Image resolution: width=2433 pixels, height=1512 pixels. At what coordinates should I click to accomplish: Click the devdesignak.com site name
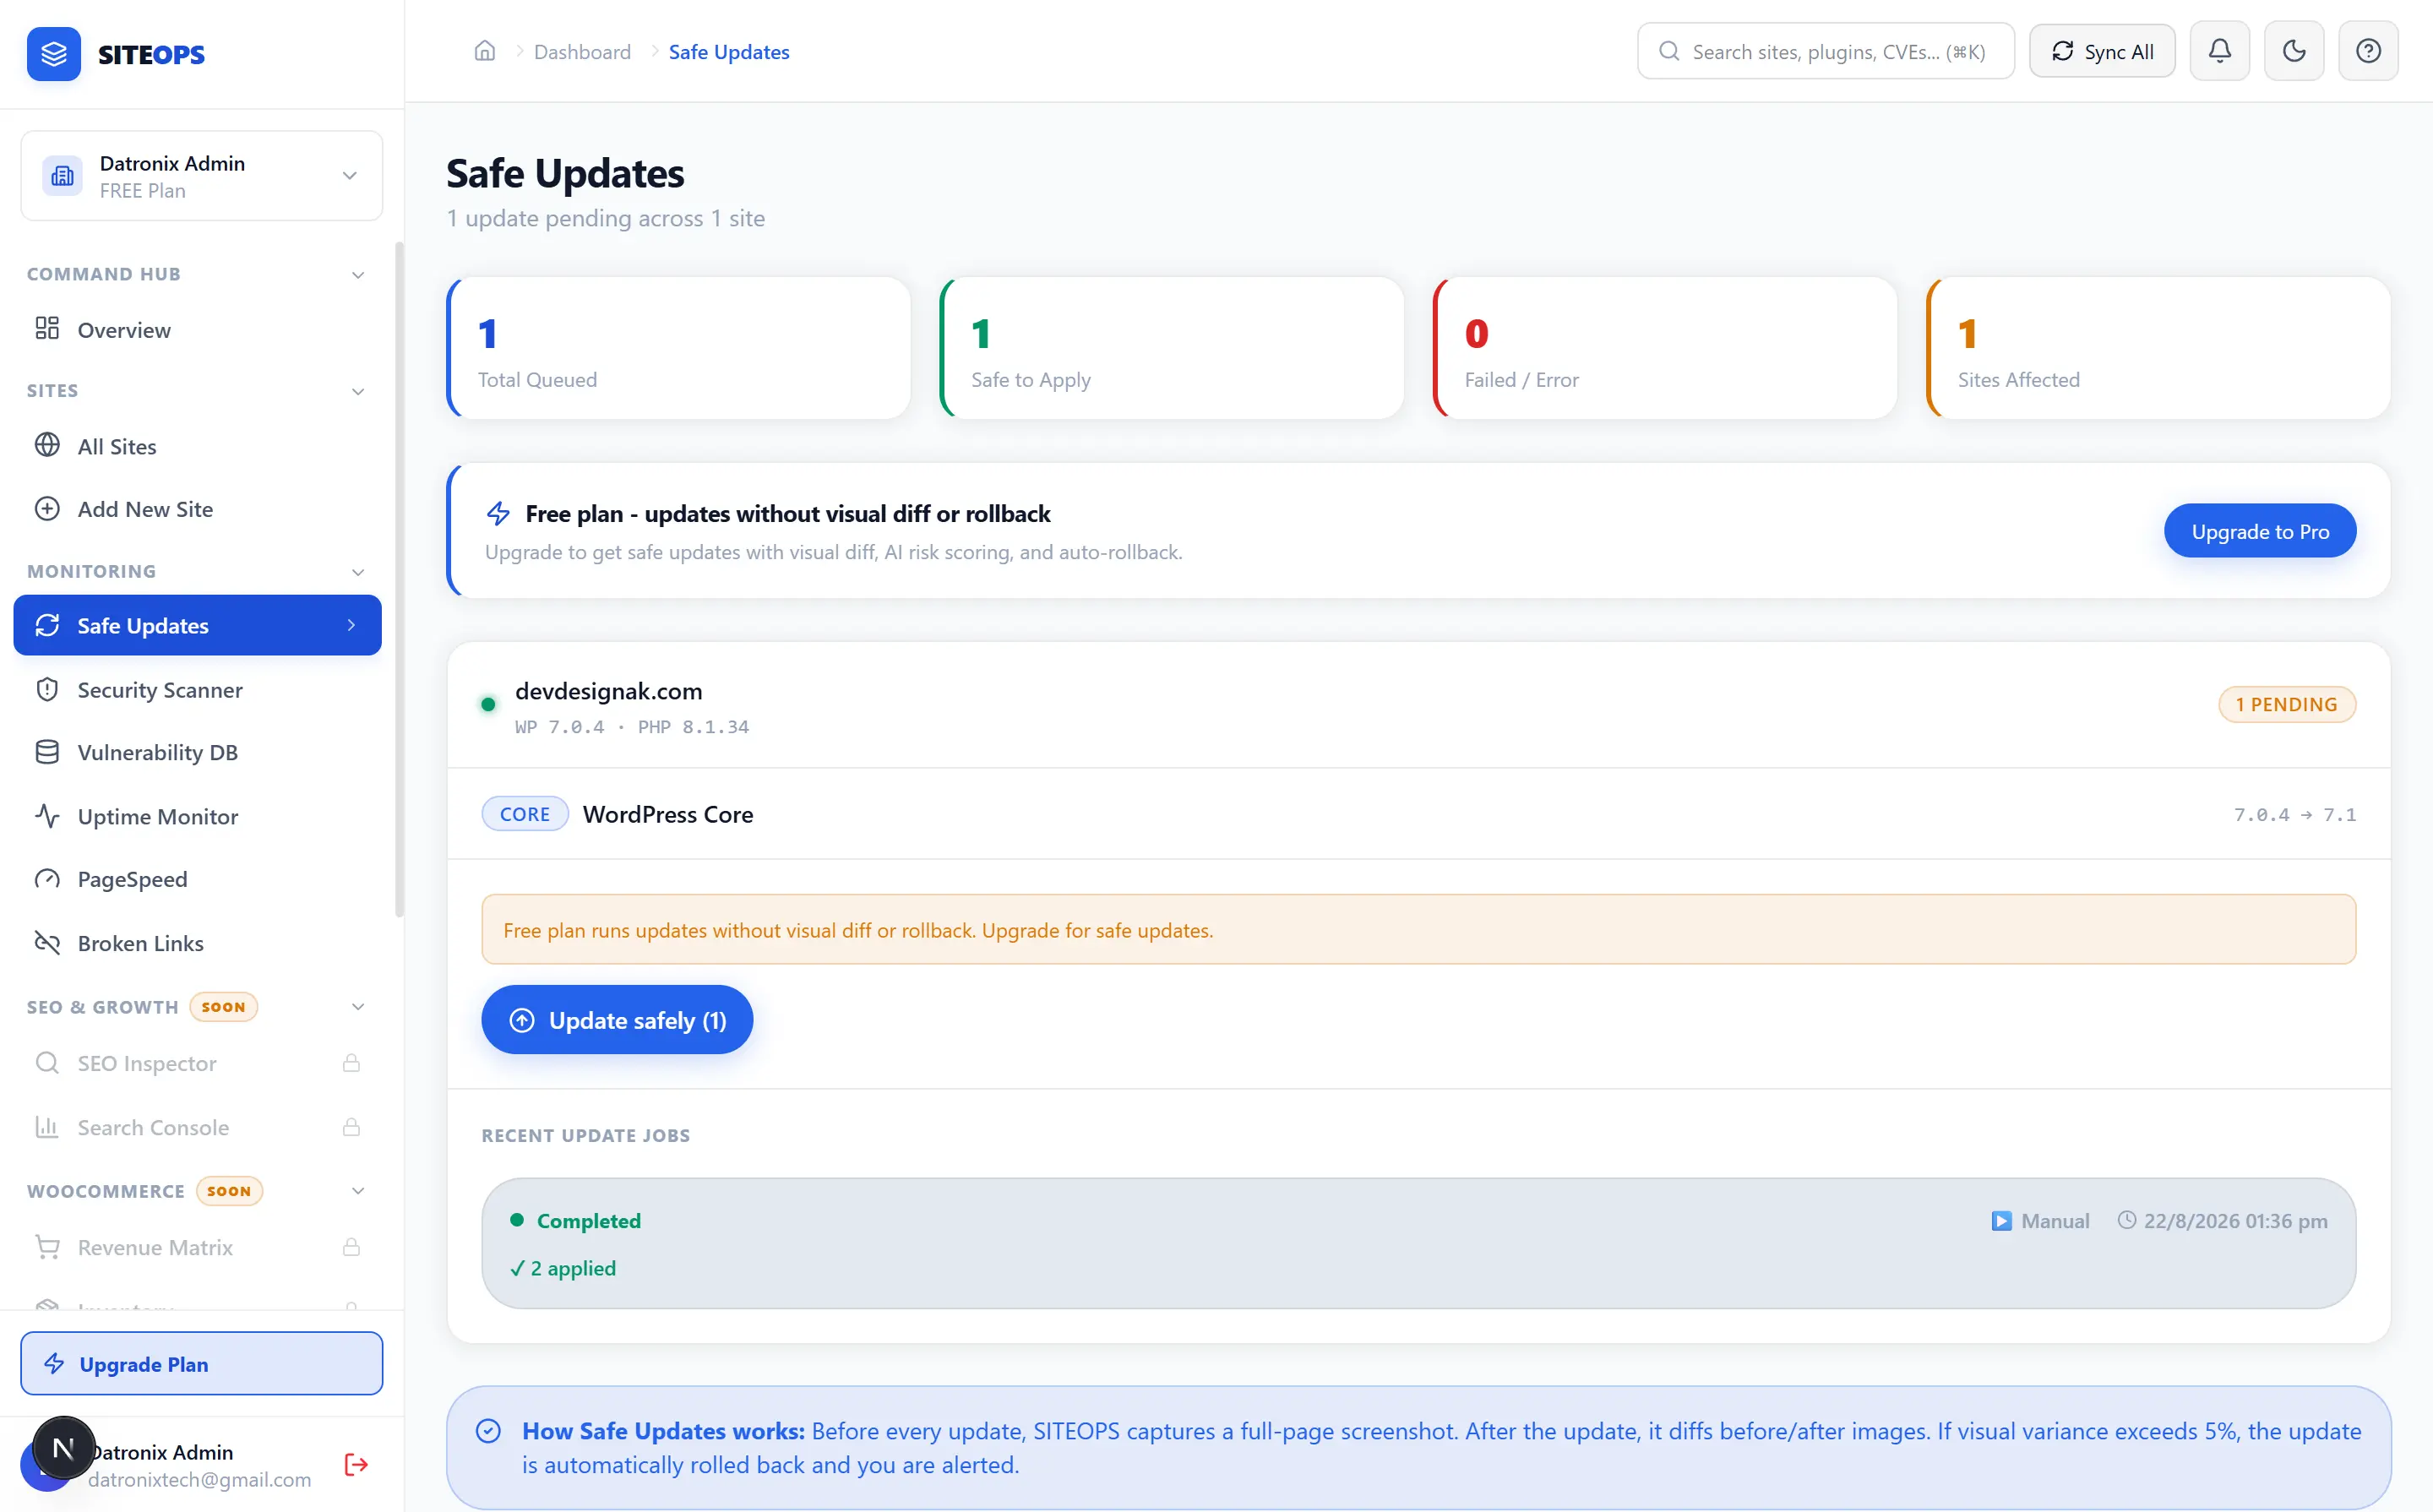click(608, 691)
